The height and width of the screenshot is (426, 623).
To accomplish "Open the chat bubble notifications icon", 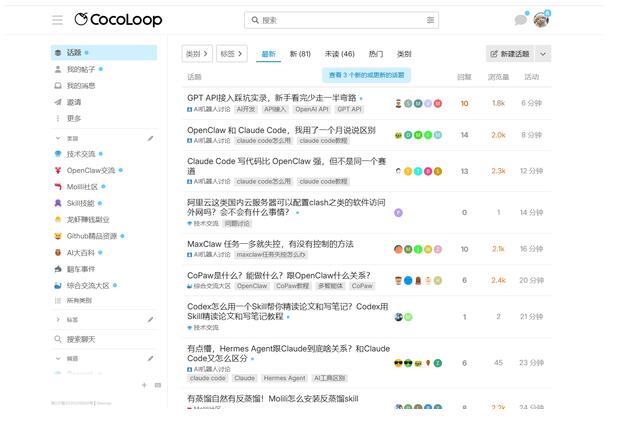I will 520,20.
